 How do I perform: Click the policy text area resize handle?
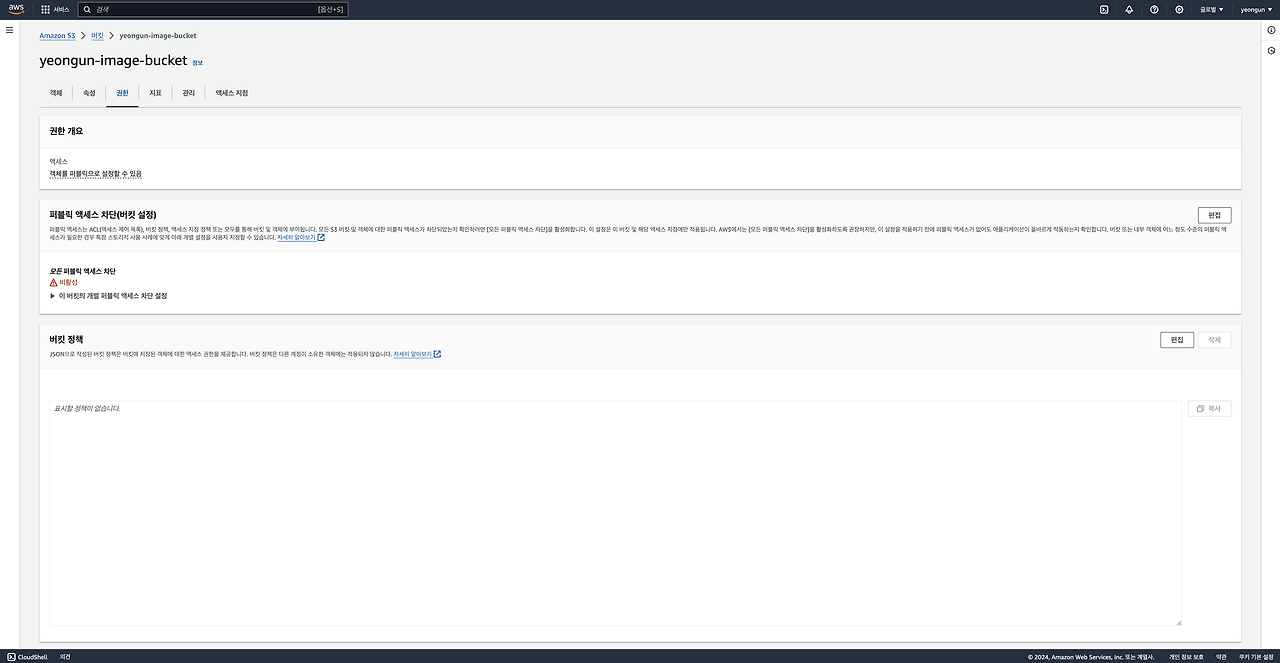1178,622
